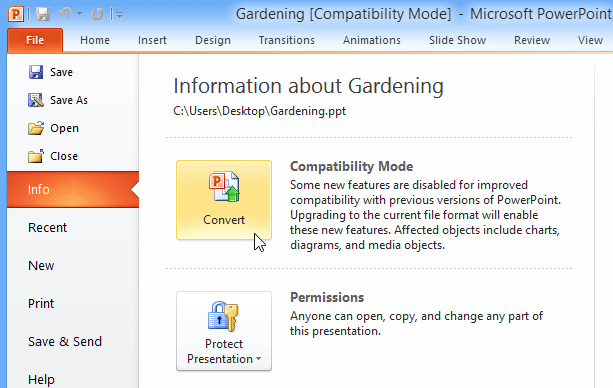
Task: Go to the Transitions tab
Action: click(287, 40)
